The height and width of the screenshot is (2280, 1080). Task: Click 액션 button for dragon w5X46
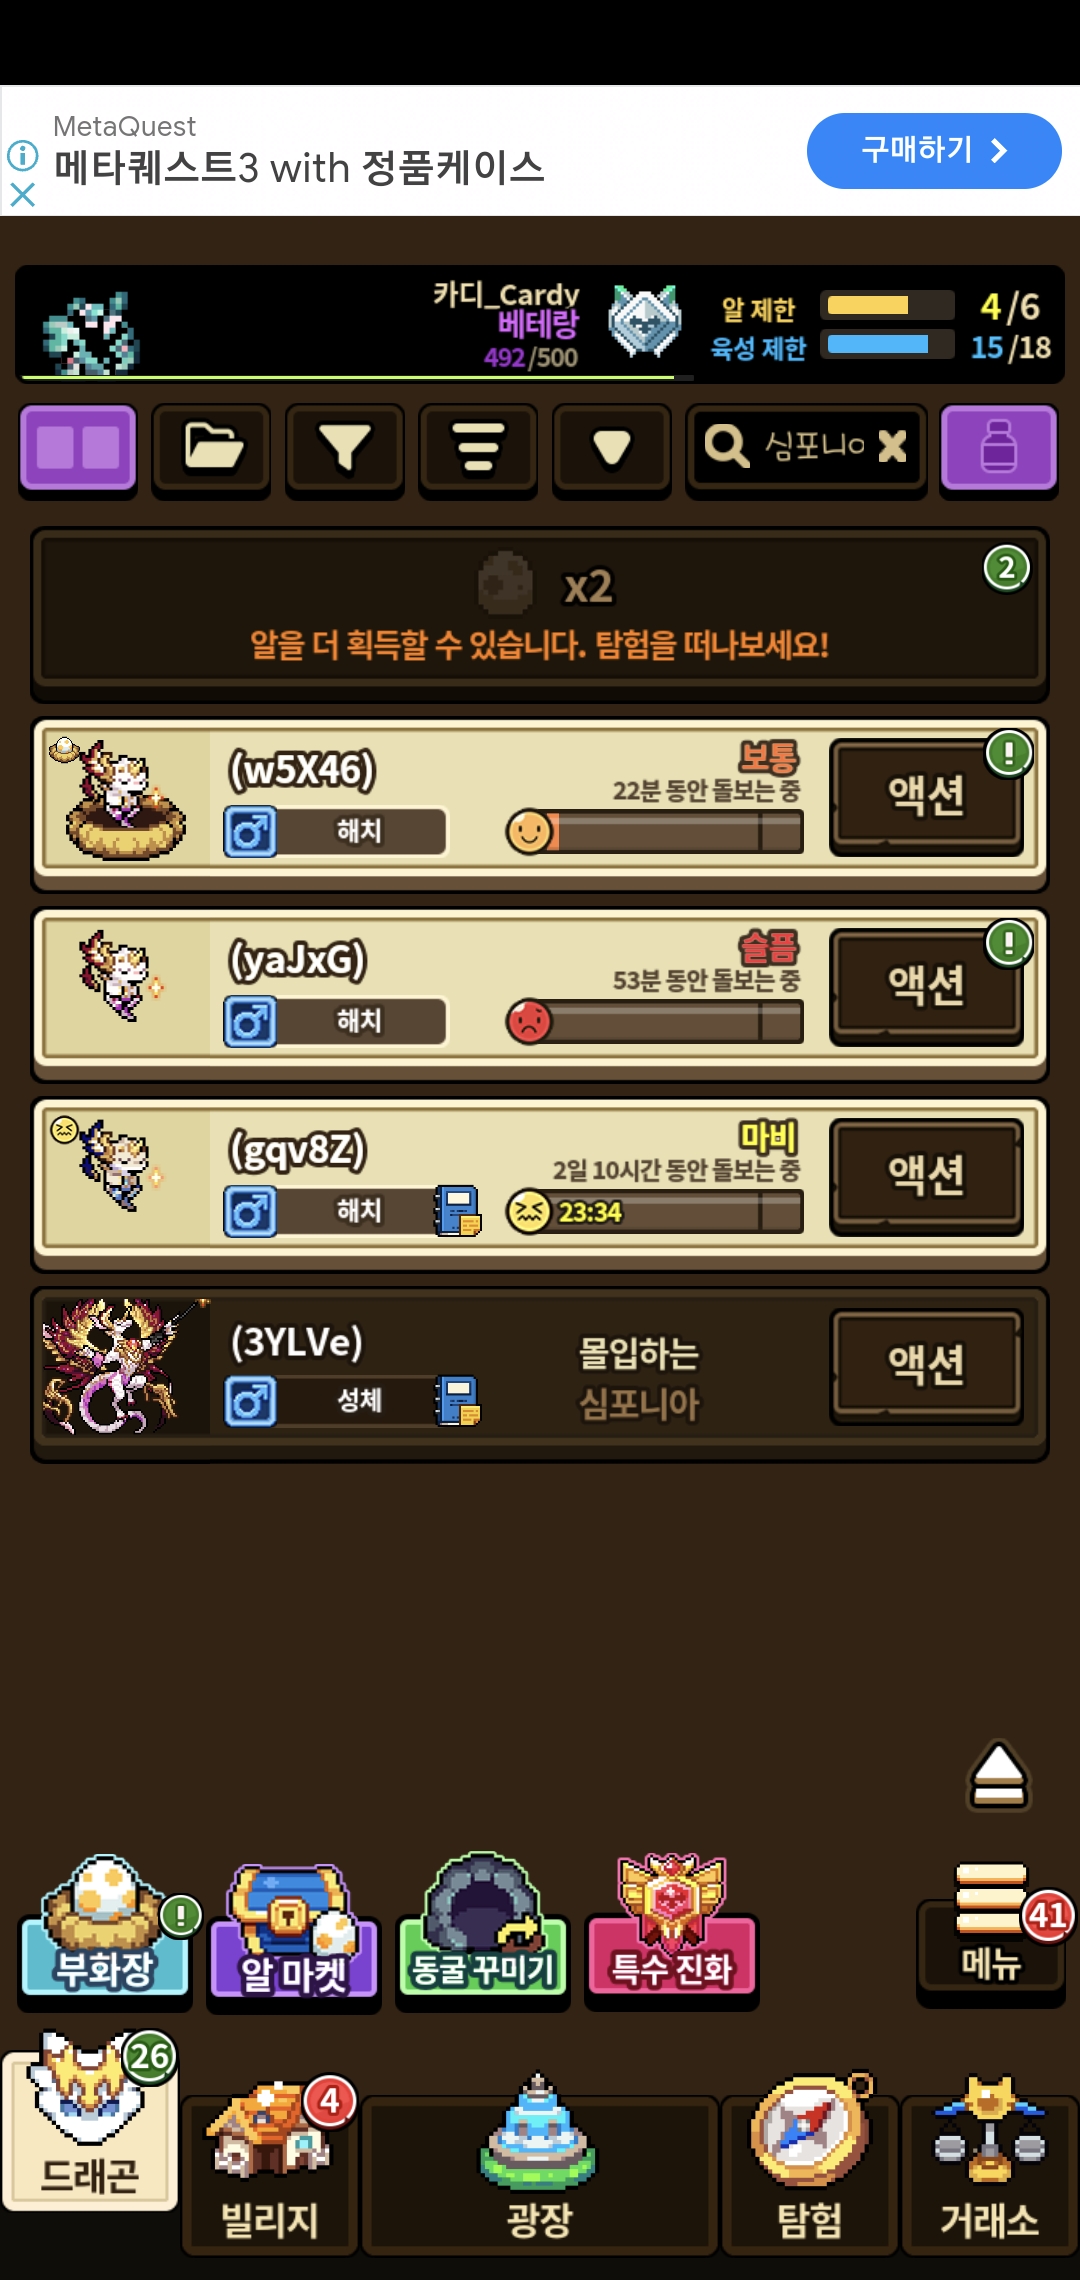point(927,796)
